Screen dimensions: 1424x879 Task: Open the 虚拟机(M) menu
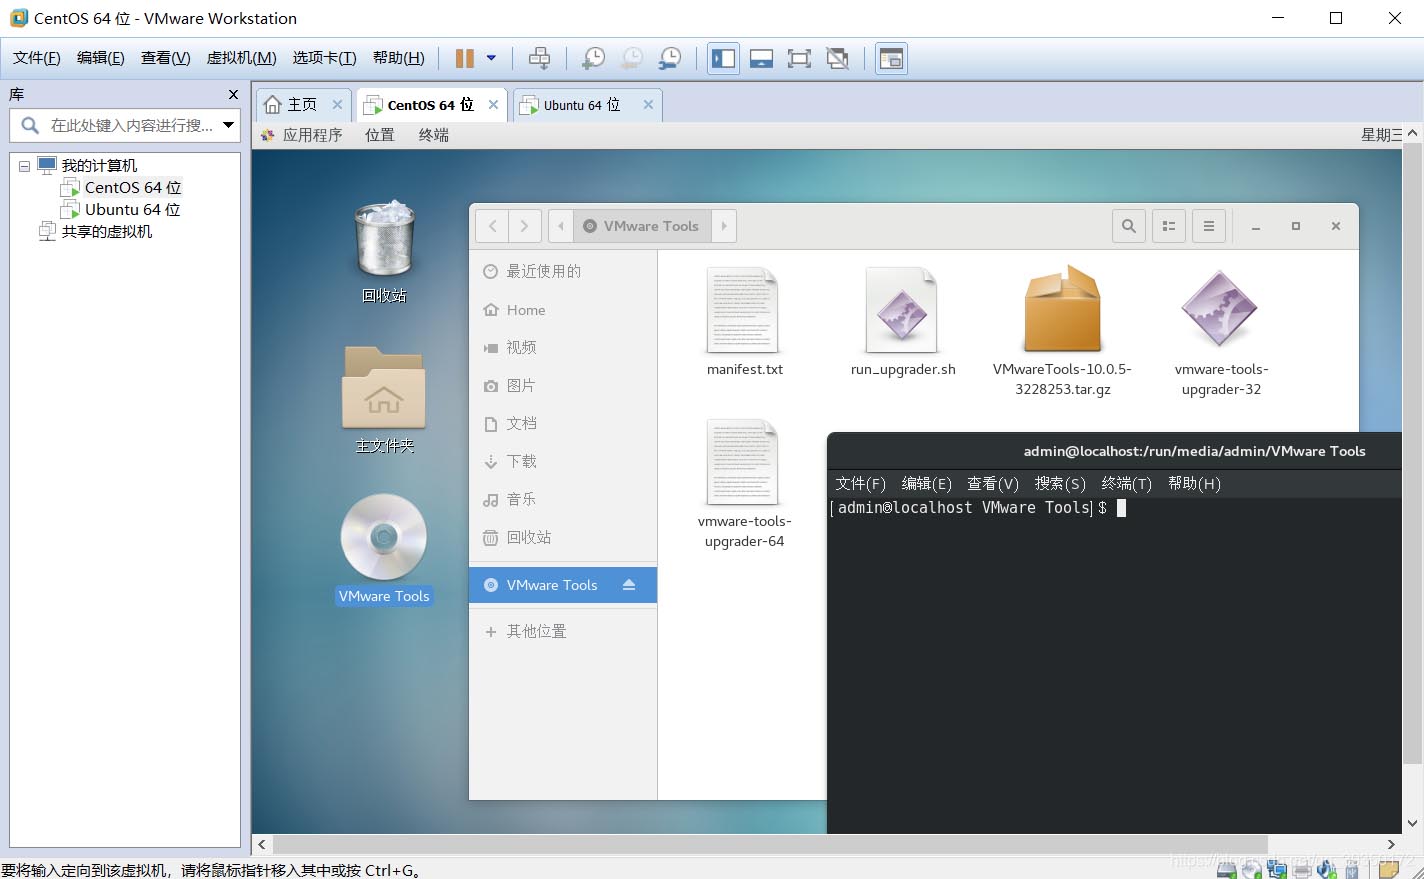pyautogui.click(x=242, y=58)
